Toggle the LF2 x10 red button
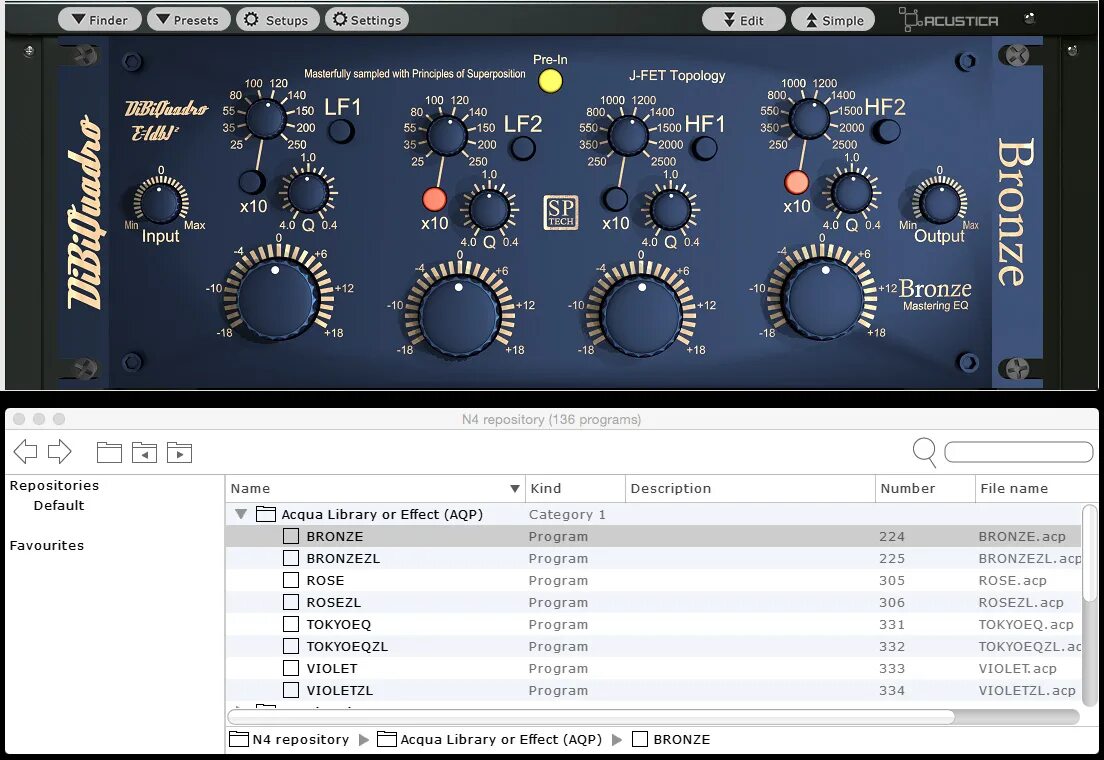 coord(434,199)
